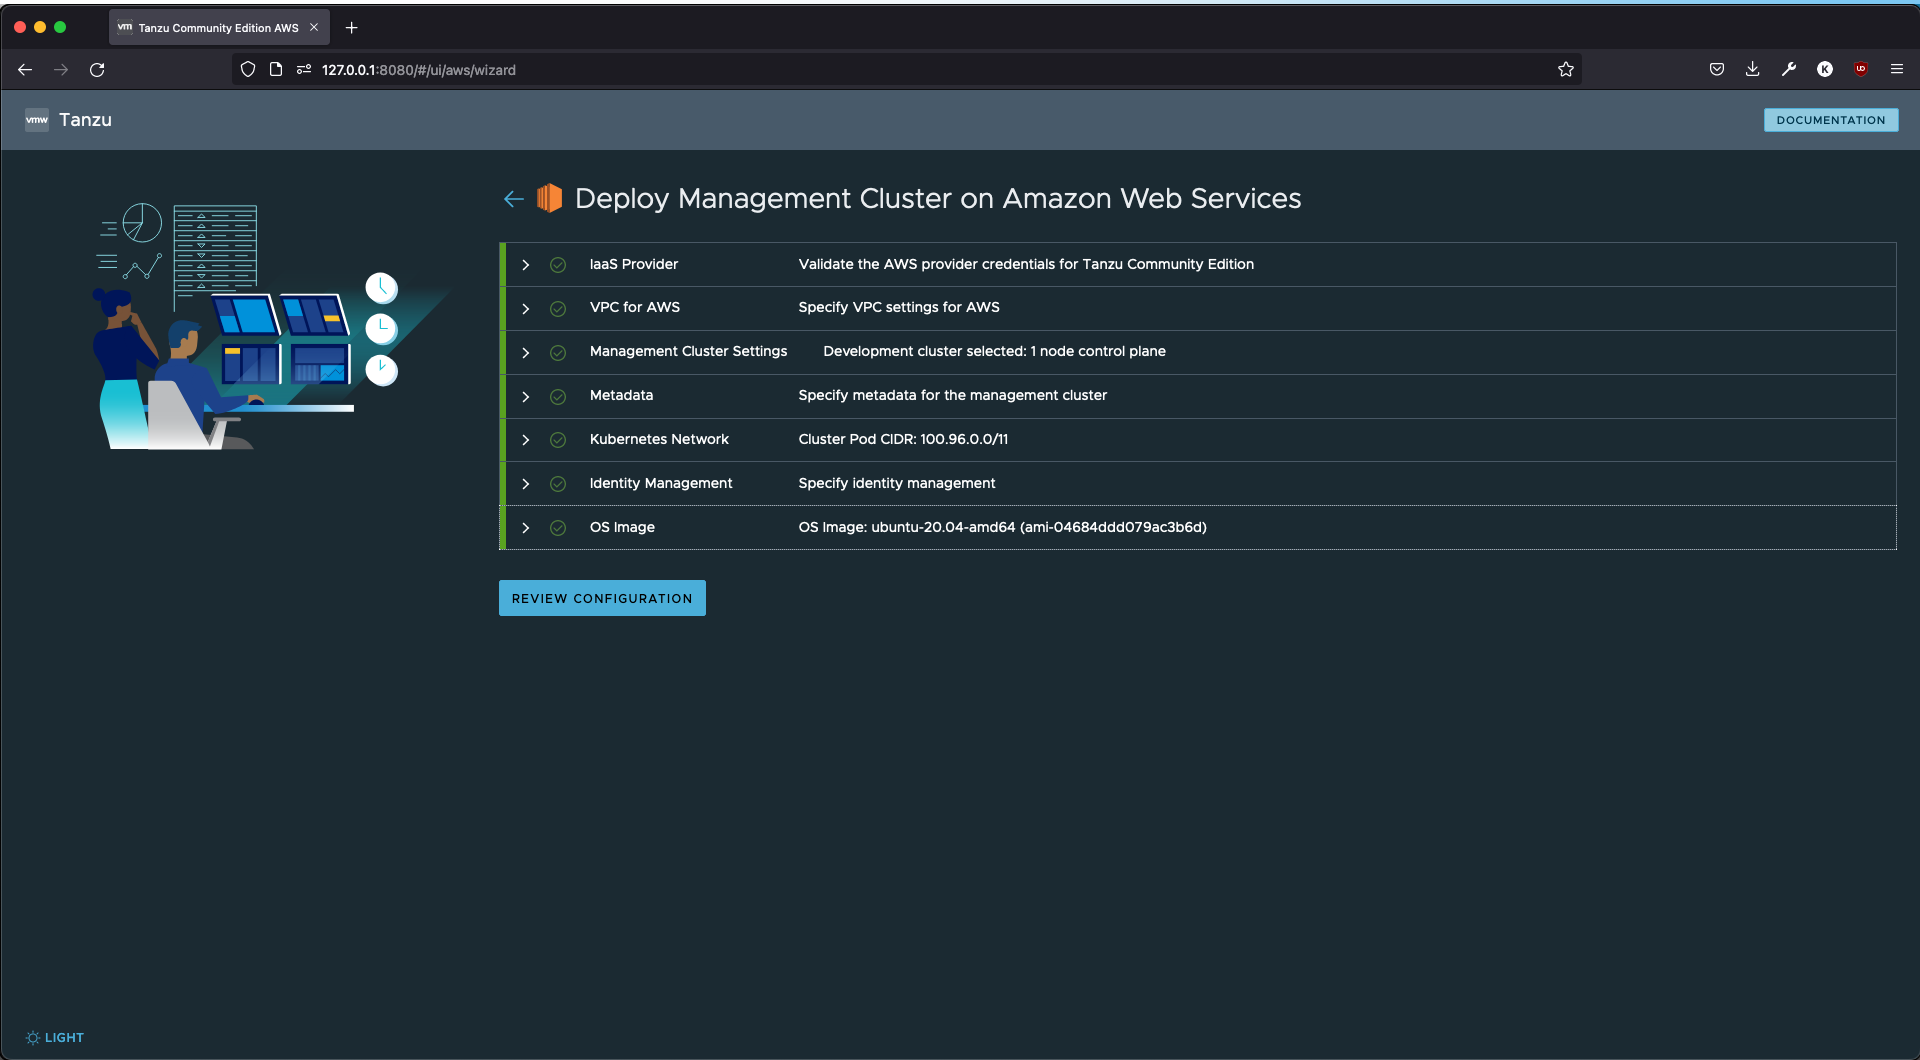Expand the Management Cluster Settings chevron
Screen dimensions: 1920x1060
click(x=525, y=353)
